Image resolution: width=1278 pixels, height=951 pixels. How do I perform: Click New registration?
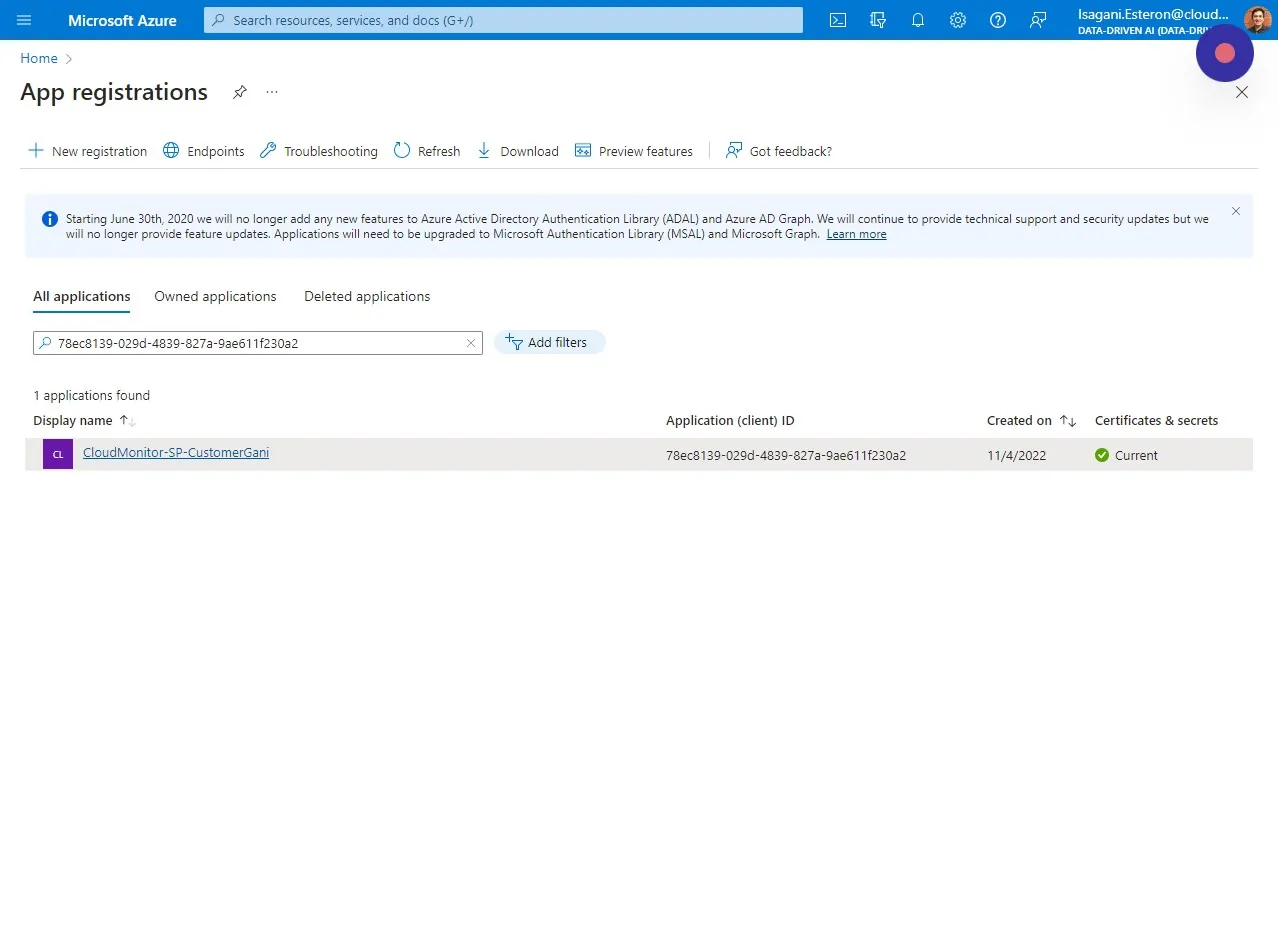point(87,151)
